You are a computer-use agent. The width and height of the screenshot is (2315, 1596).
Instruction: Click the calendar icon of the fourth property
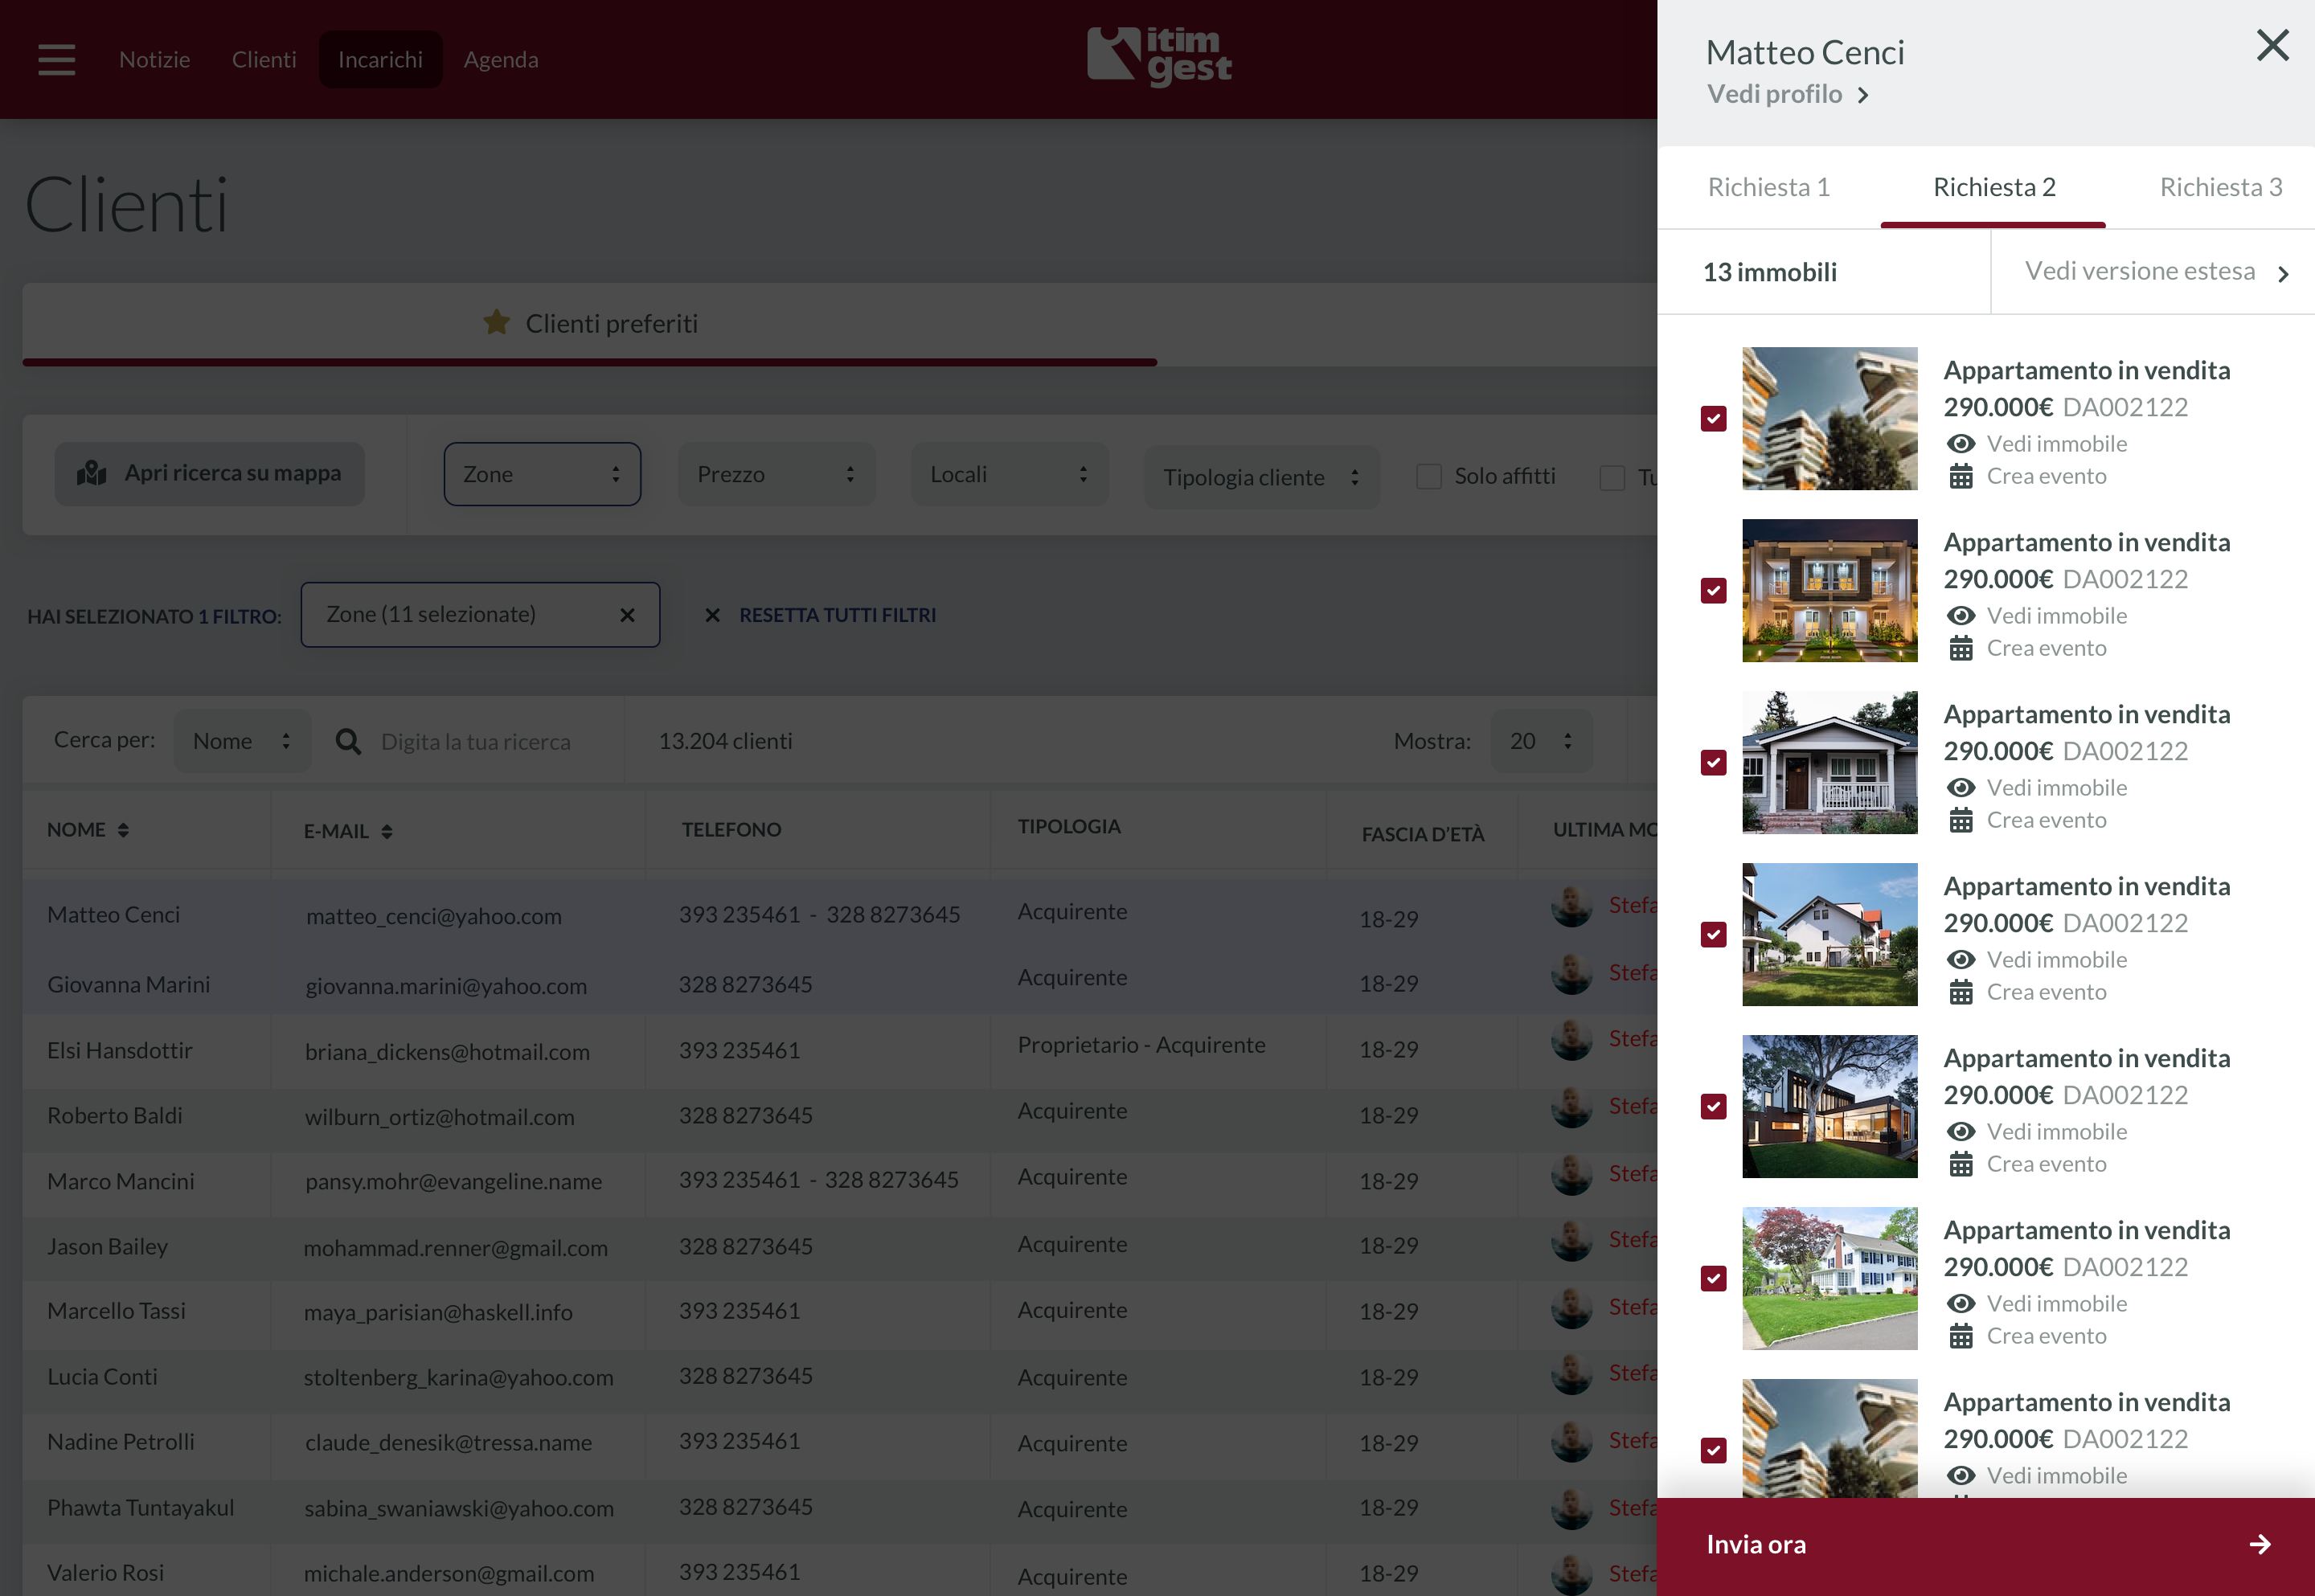(1961, 993)
